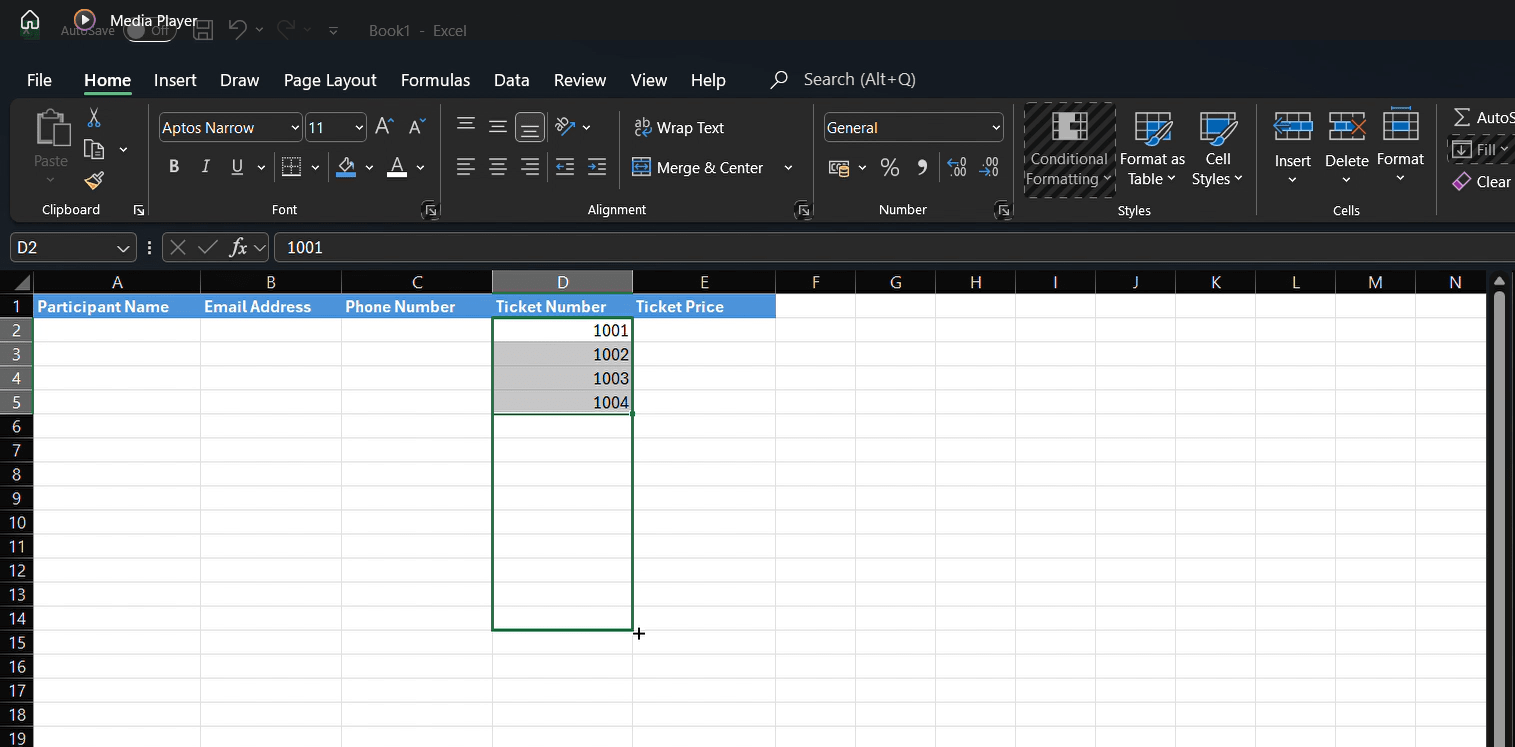1515x747 pixels.
Task: Apply the yellow fill color bucket
Action: [x=347, y=167]
